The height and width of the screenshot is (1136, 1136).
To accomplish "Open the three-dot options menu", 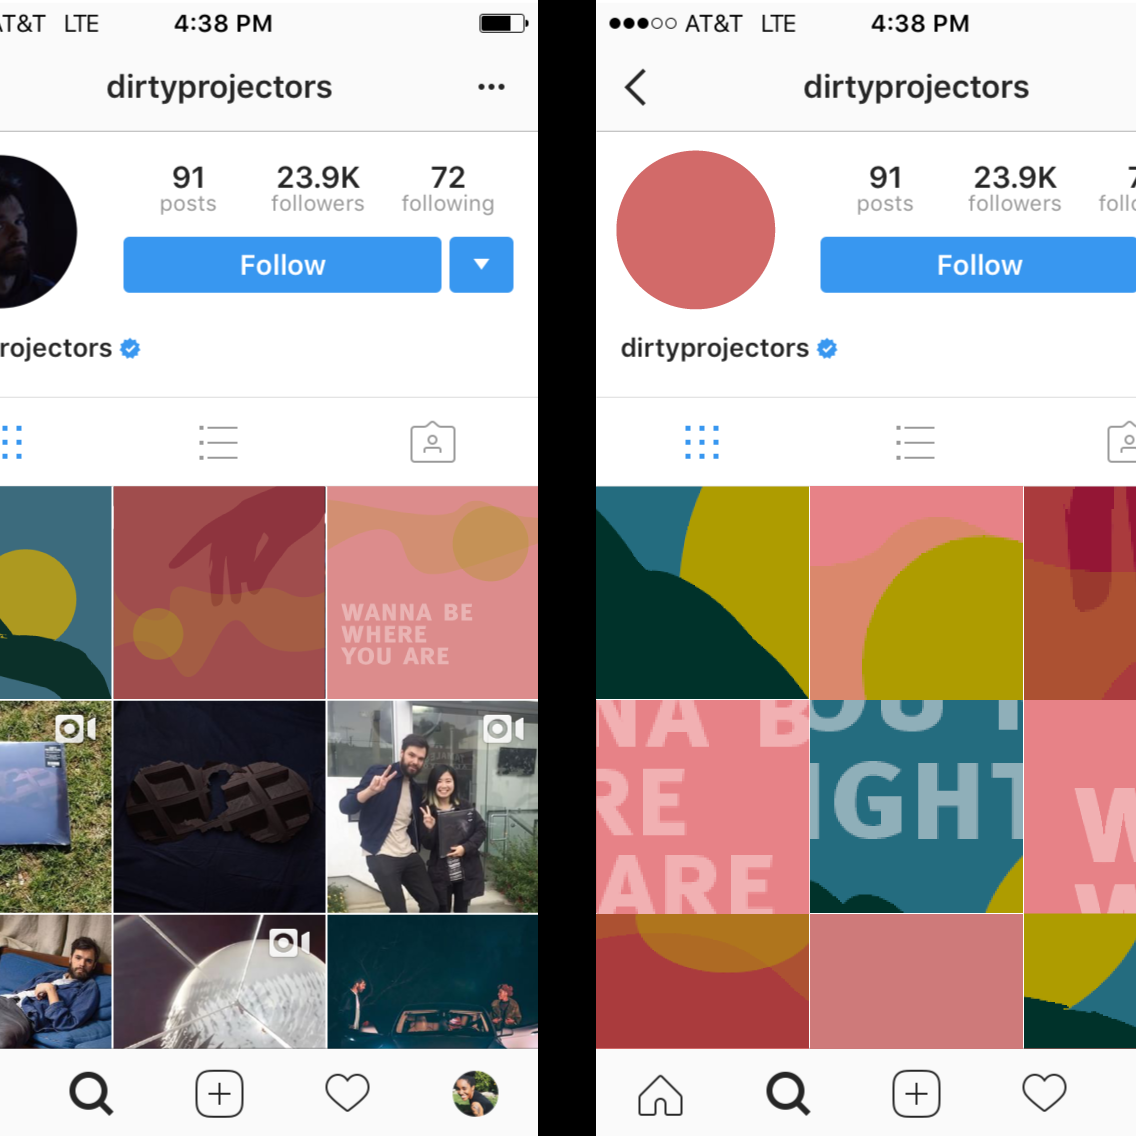I will [x=491, y=87].
